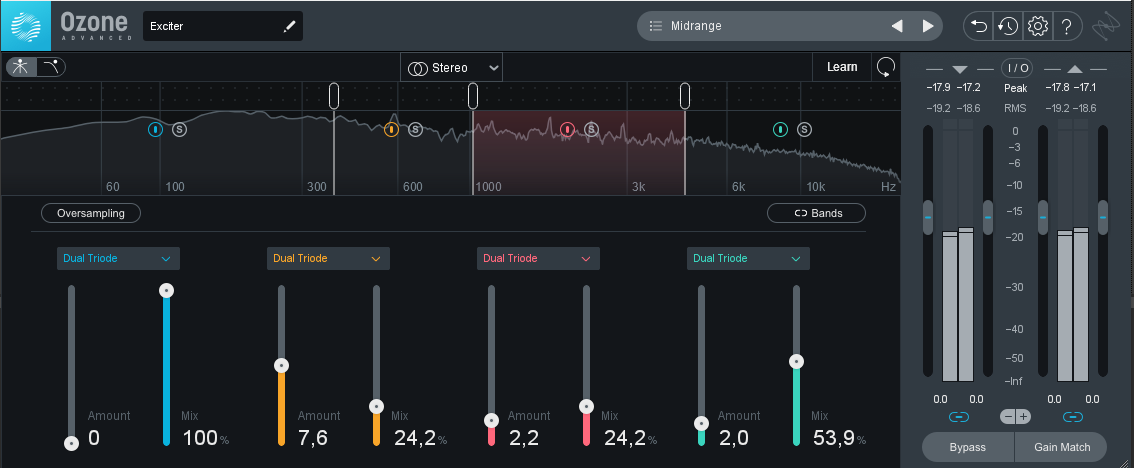Open the Stereo channel mode dropdown
This screenshot has width=1134, height=468.
(452, 67)
